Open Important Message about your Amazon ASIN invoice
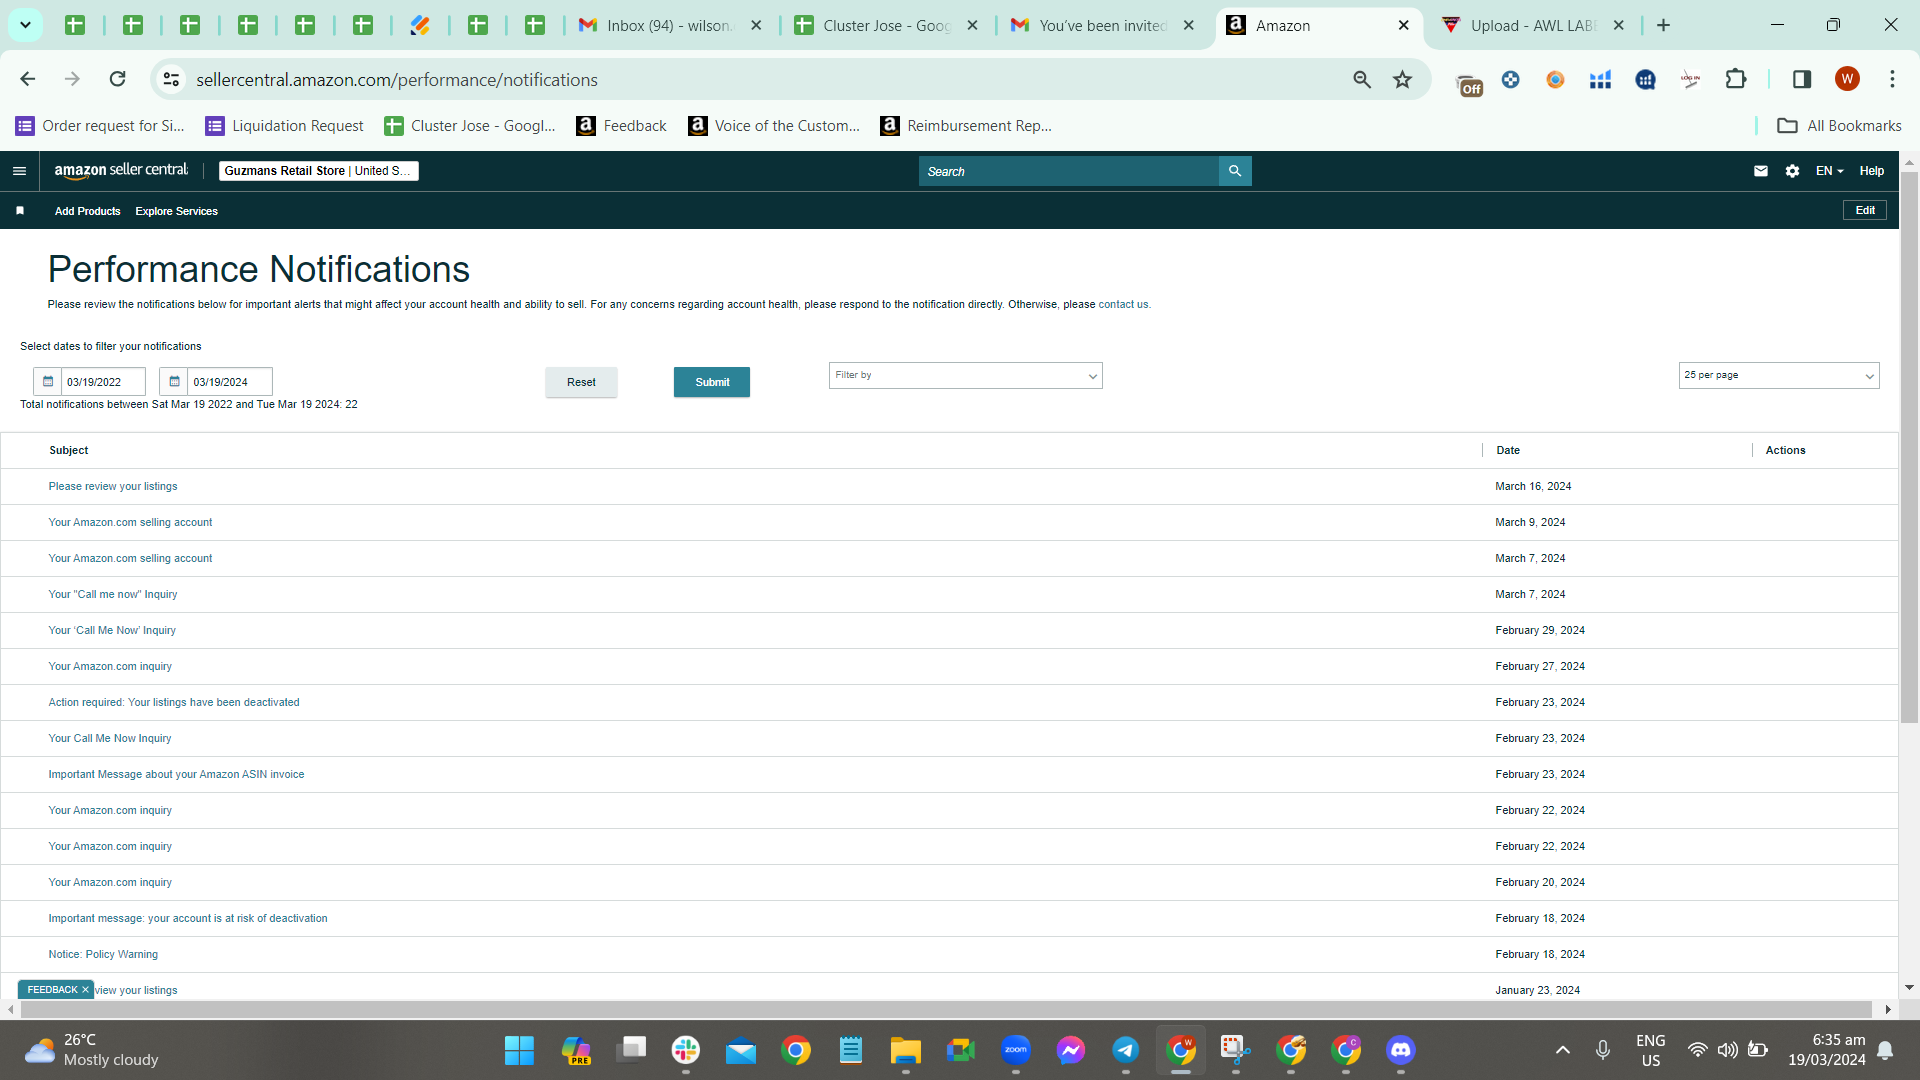 176,775
